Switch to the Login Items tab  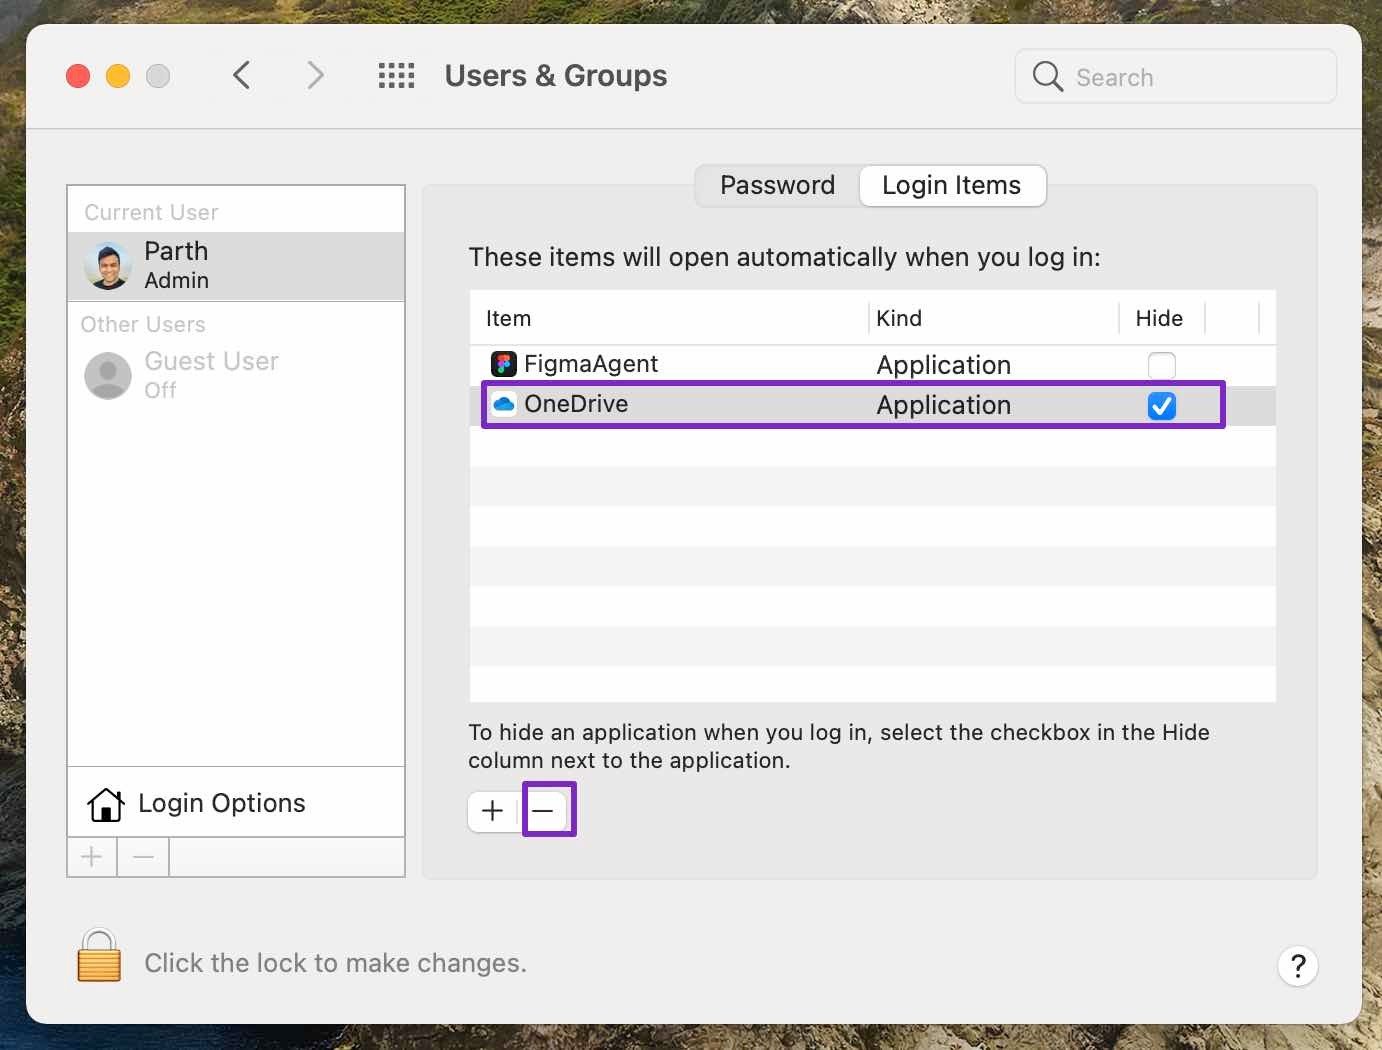(952, 185)
